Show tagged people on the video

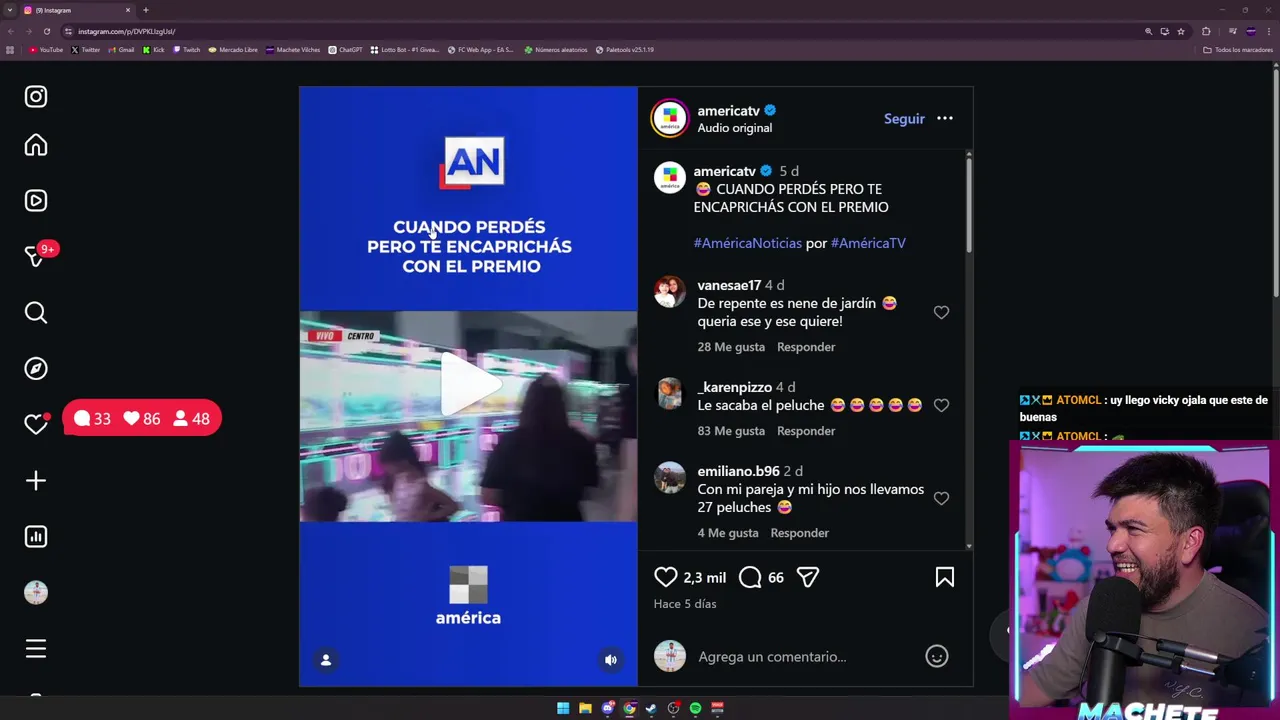coord(325,660)
